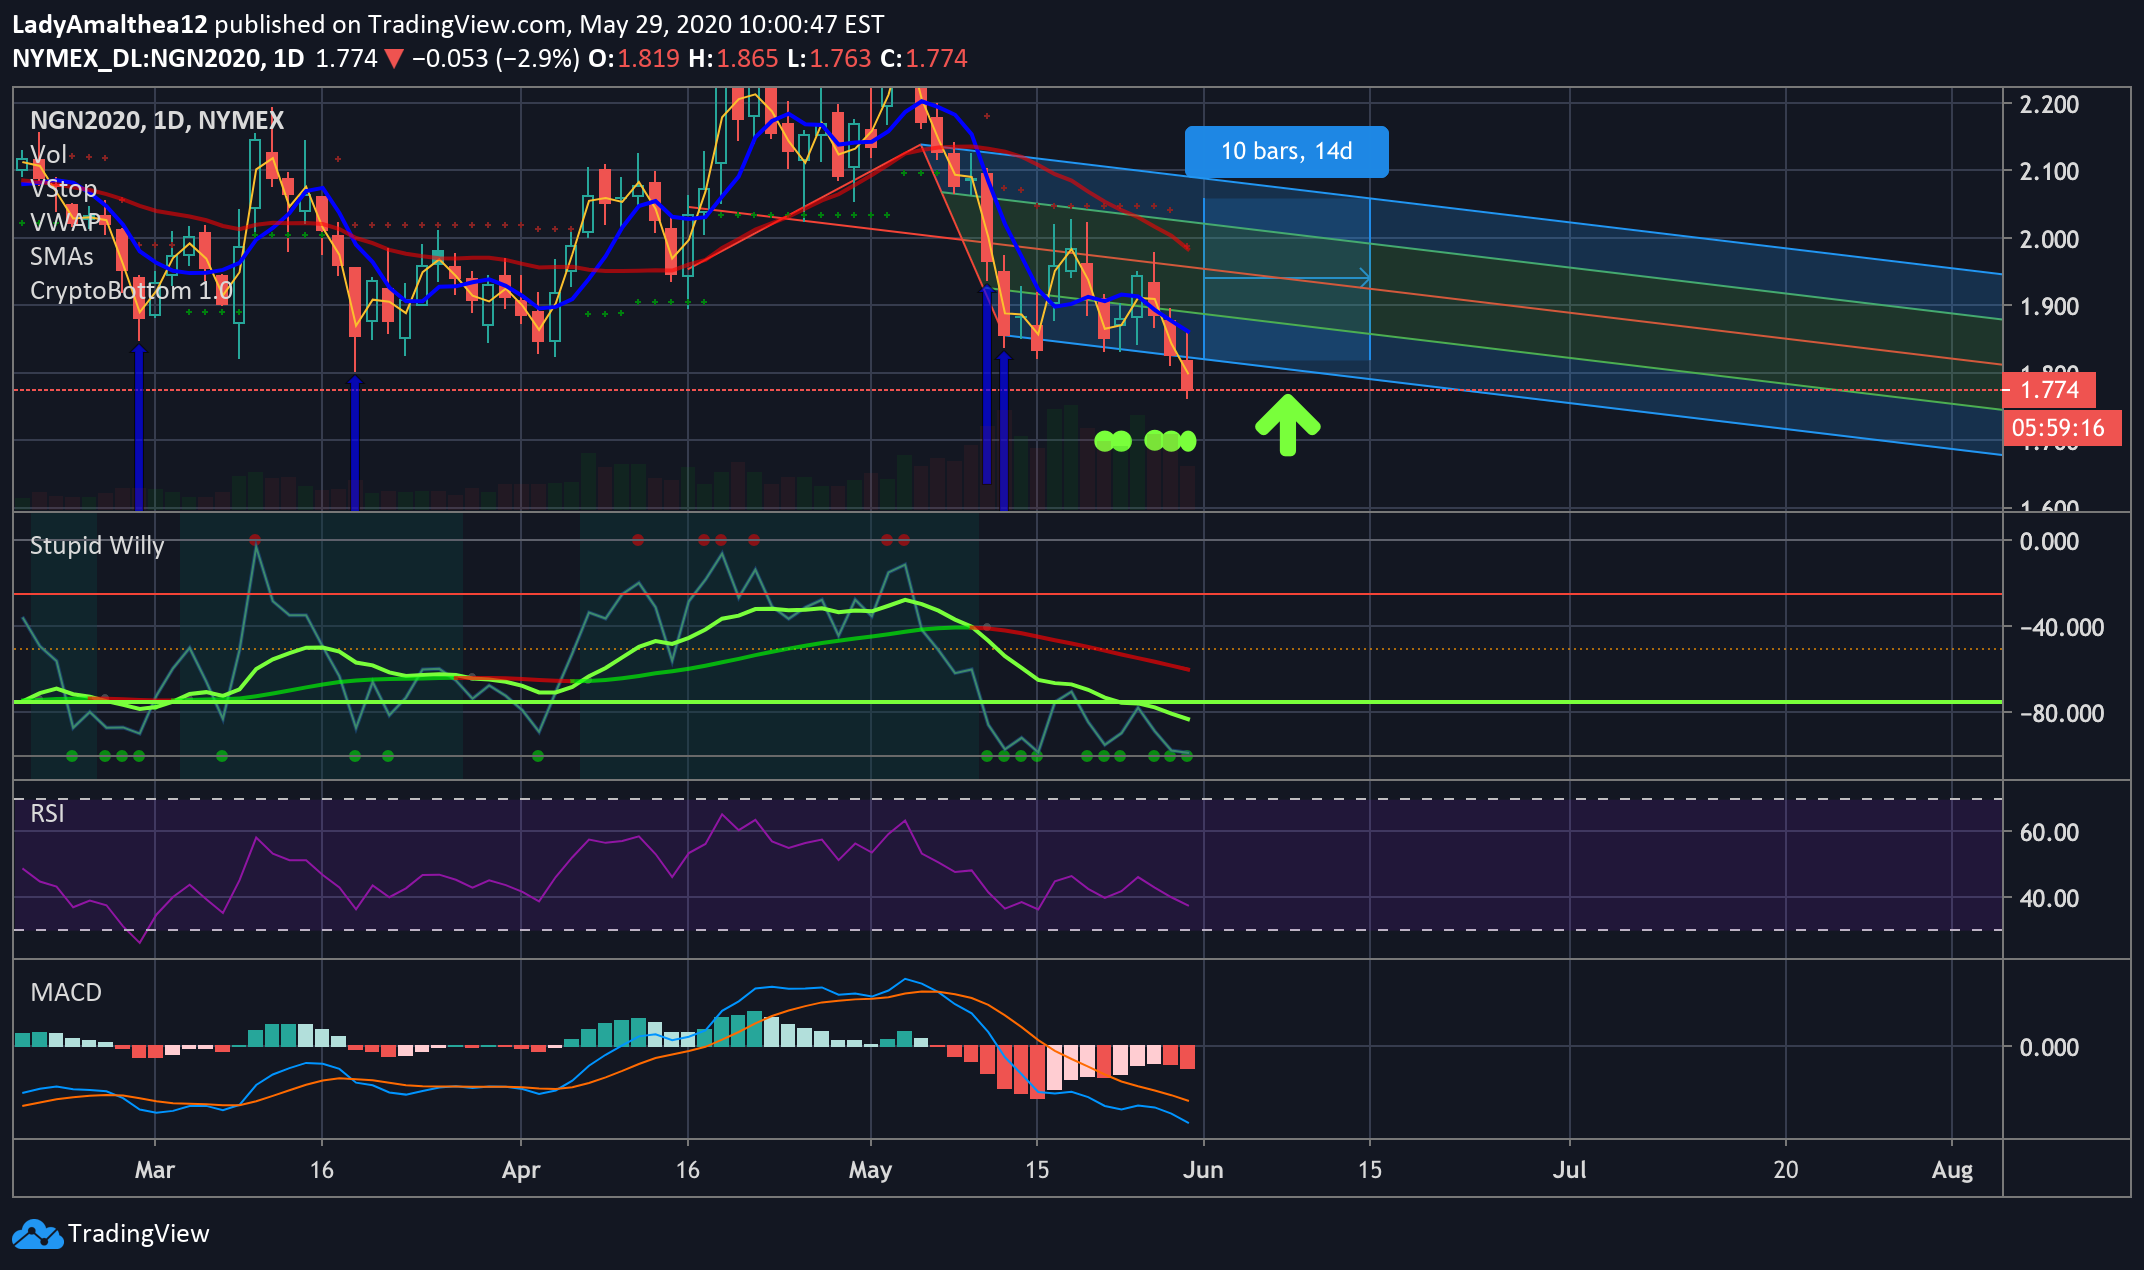Image resolution: width=2144 pixels, height=1270 pixels.
Task: Select the VStop indicator label
Action: pos(63,188)
